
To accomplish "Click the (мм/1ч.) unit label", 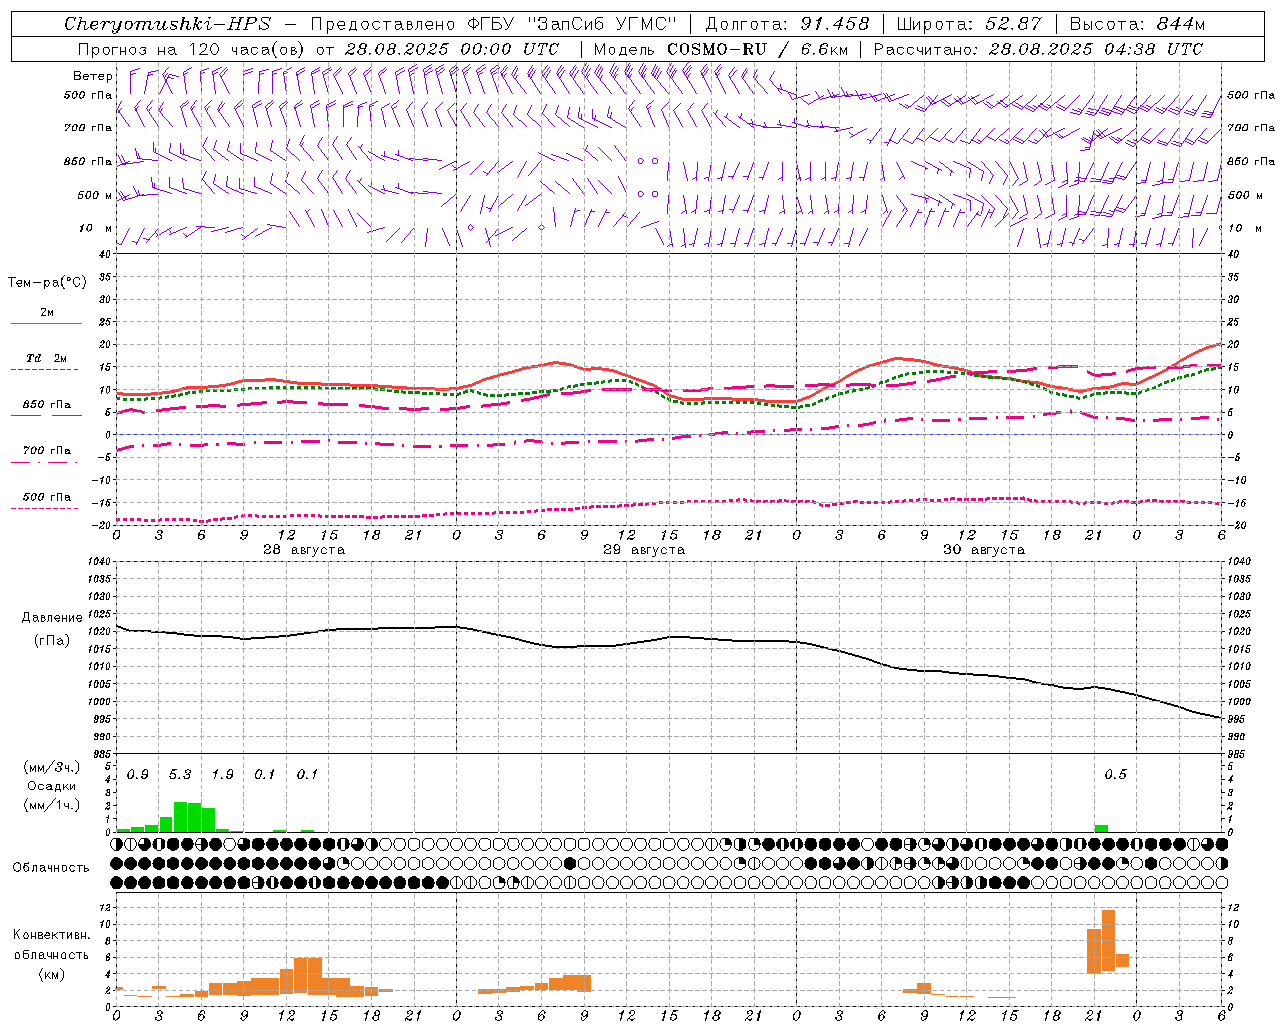I will coord(51,805).
